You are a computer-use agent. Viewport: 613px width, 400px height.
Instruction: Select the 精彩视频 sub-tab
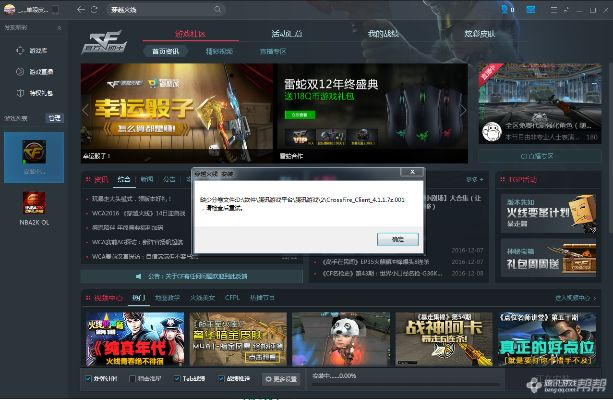pyautogui.click(x=219, y=51)
